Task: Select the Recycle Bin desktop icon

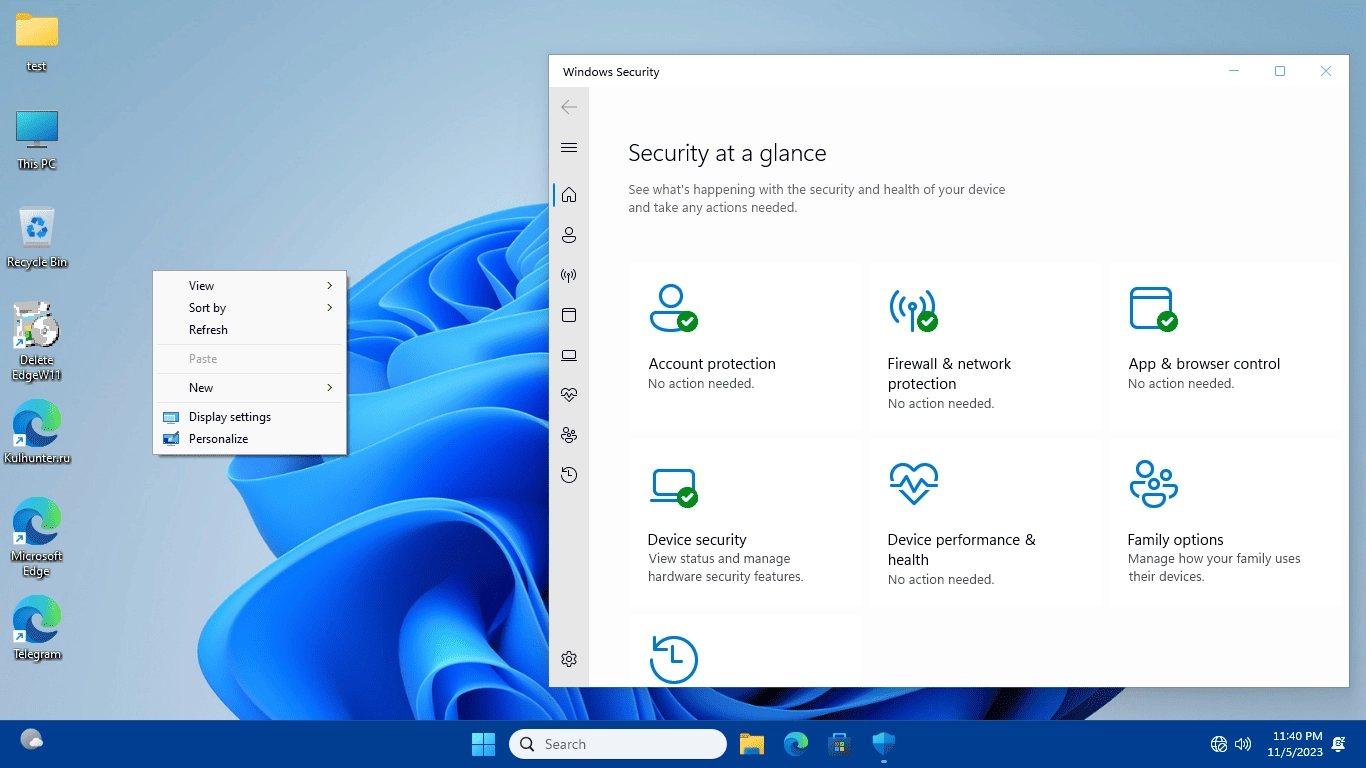Action: click(37, 238)
